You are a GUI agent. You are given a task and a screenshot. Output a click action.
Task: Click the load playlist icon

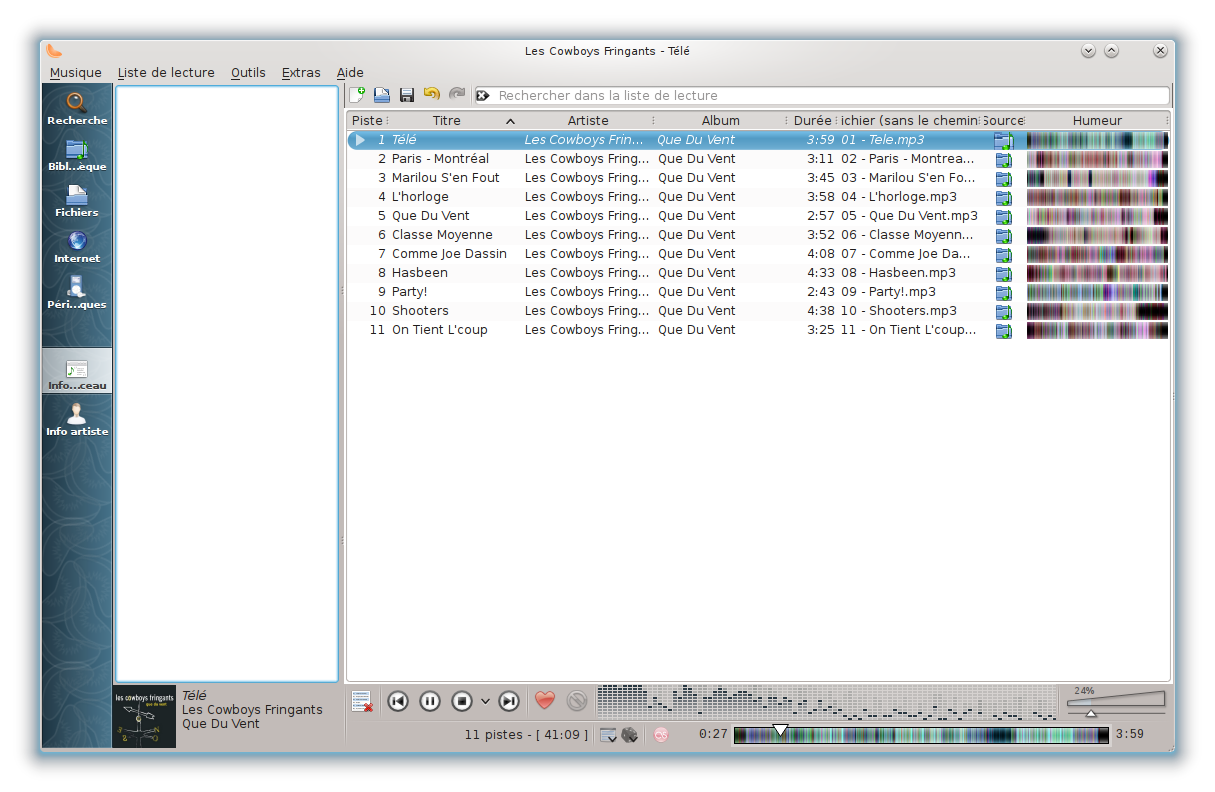(382, 95)
